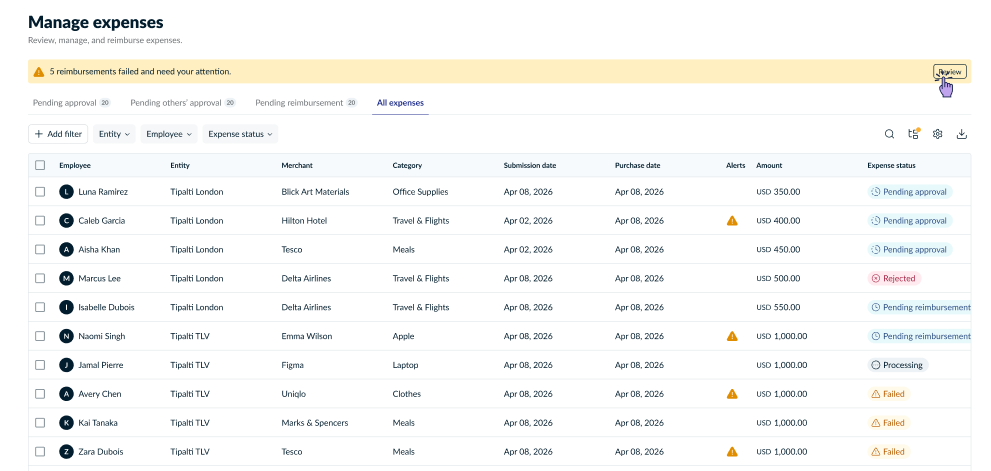Expand the Expense status filter dropdown
The height and width of the screenshot is (471, 991).
click(240, 134)
